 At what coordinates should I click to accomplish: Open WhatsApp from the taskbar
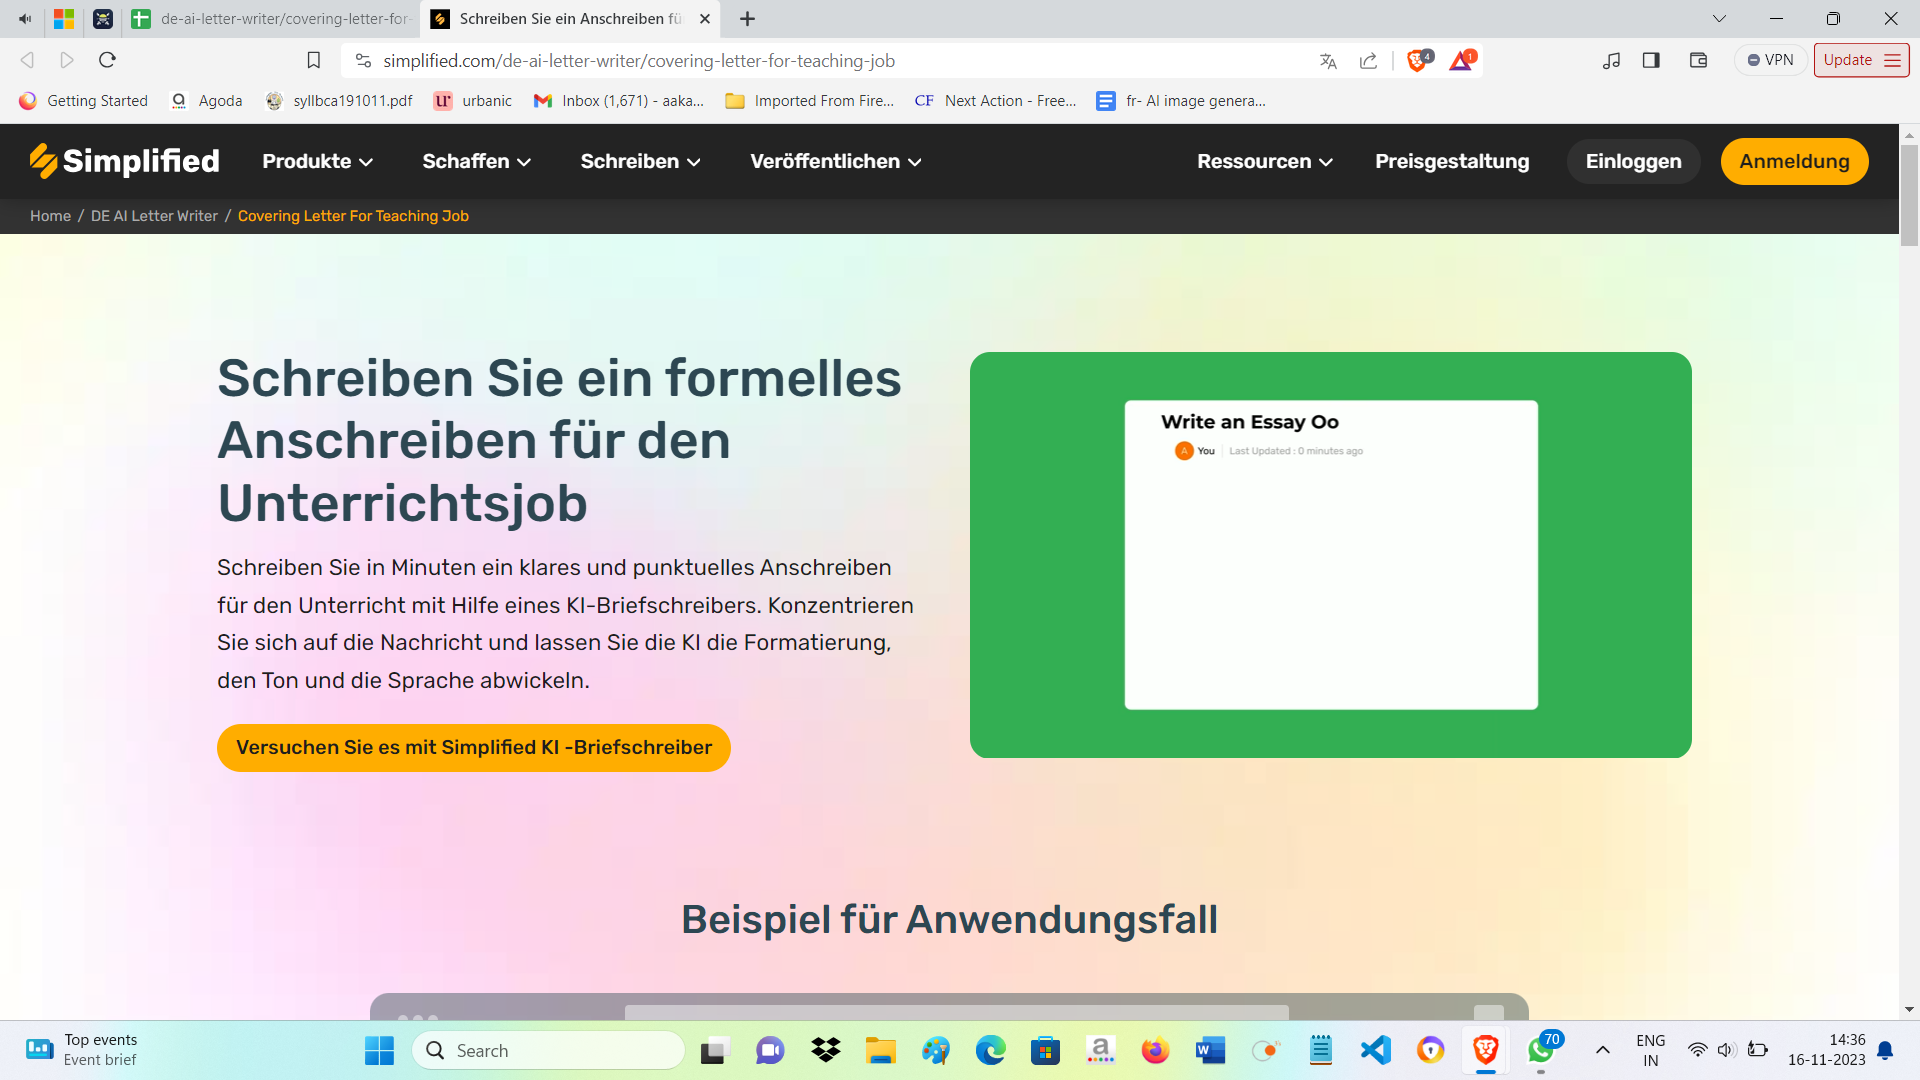tap(1540, 1050)
